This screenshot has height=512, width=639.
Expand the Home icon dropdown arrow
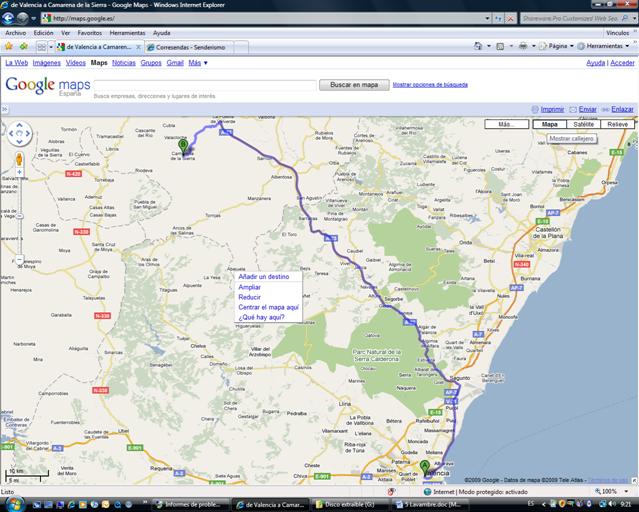[489, 46]
